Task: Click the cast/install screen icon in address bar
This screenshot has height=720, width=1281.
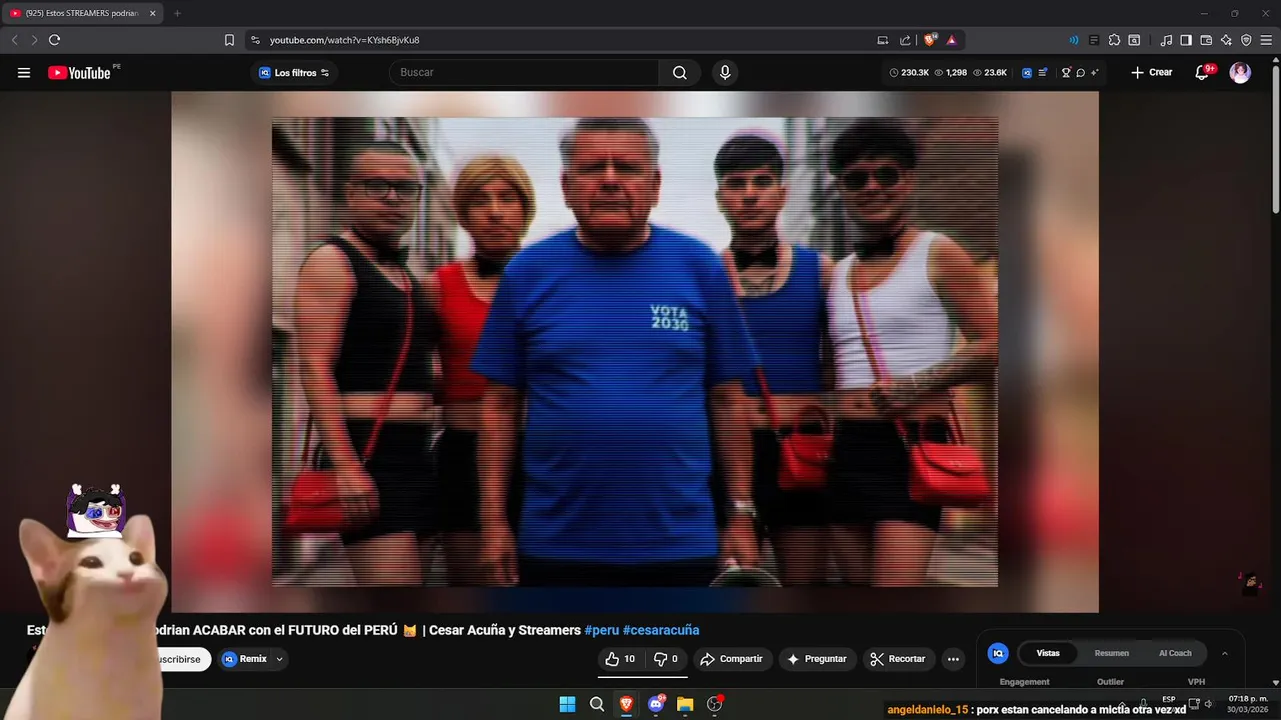Action: (x=882, y=40)
